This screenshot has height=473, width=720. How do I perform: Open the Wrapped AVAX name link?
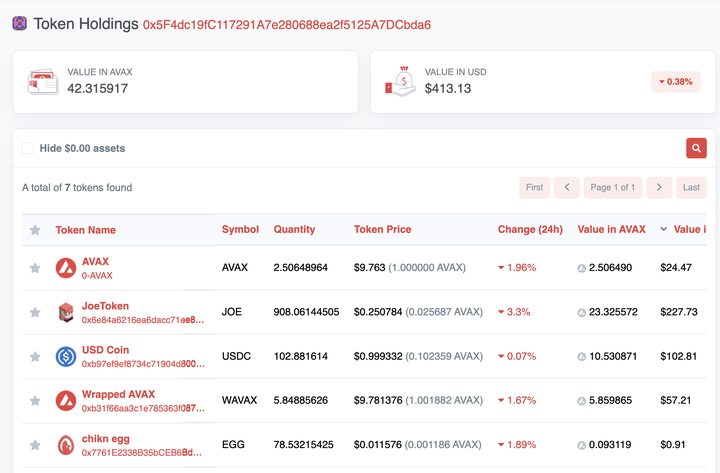pyautogui.click(x=118, y=394)
